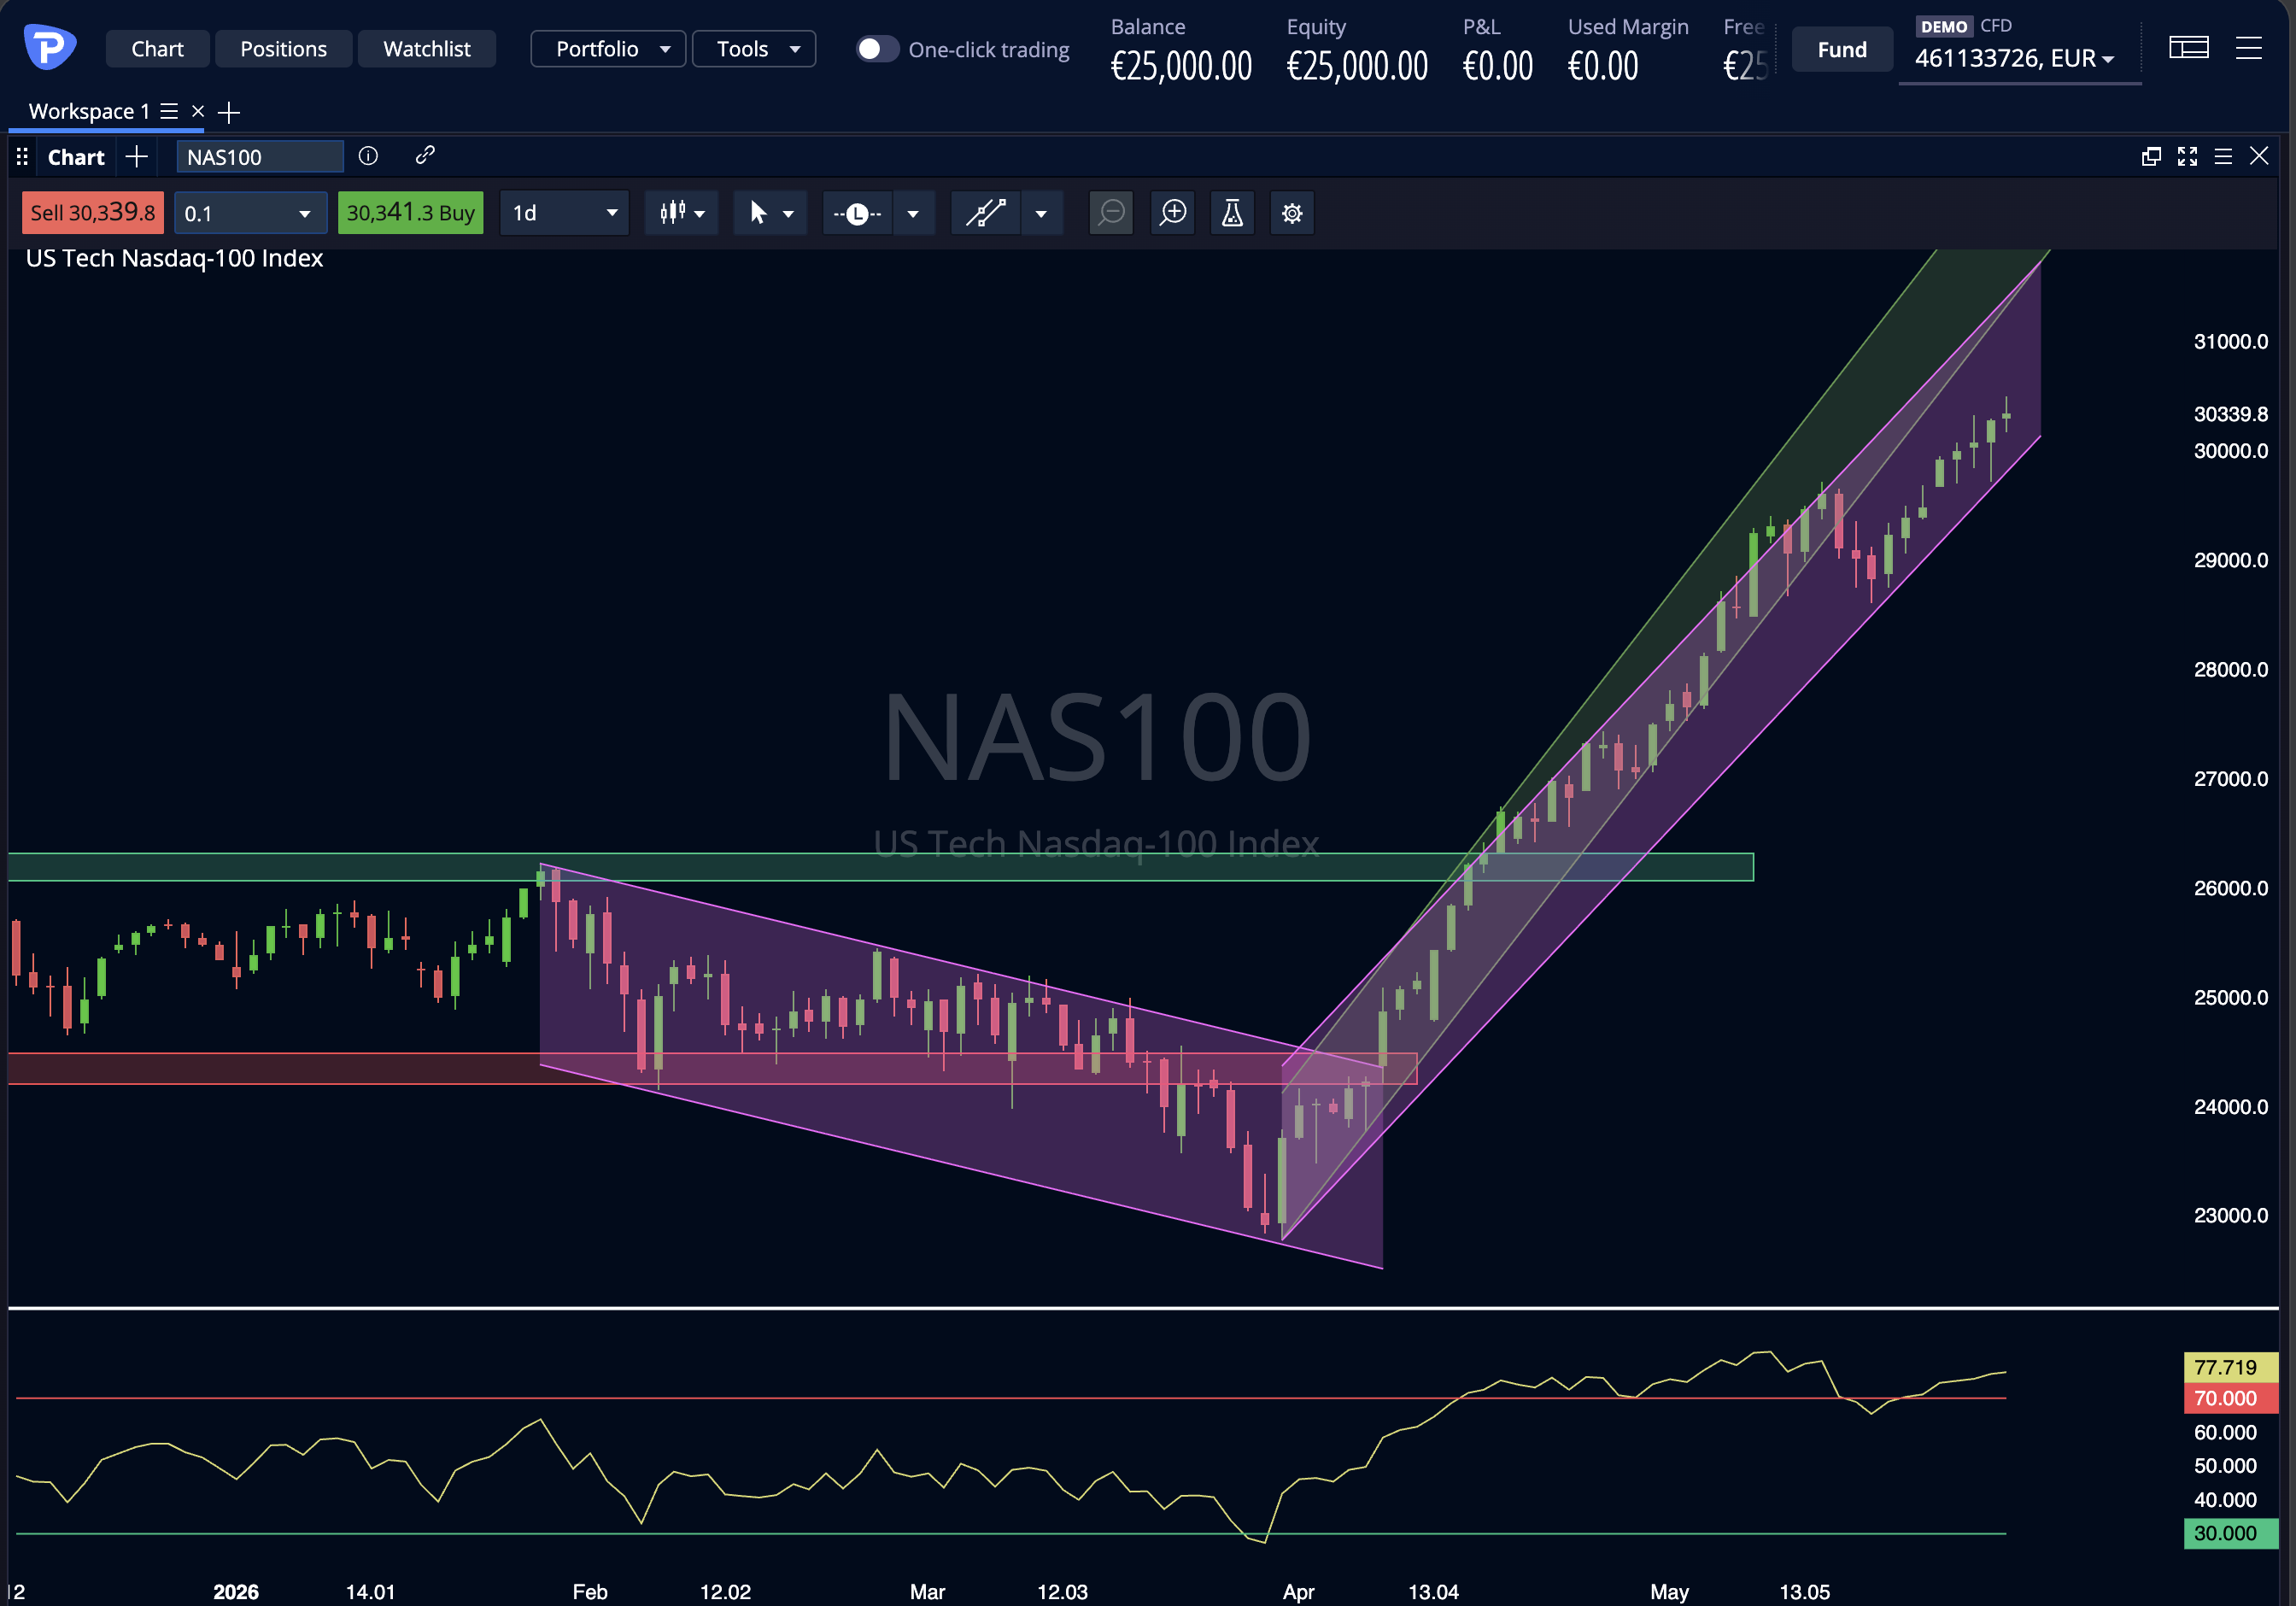Screen dimensions: 2296x1606
Task: Click the P&L €0.00 value
Action: click(1498, 67)
